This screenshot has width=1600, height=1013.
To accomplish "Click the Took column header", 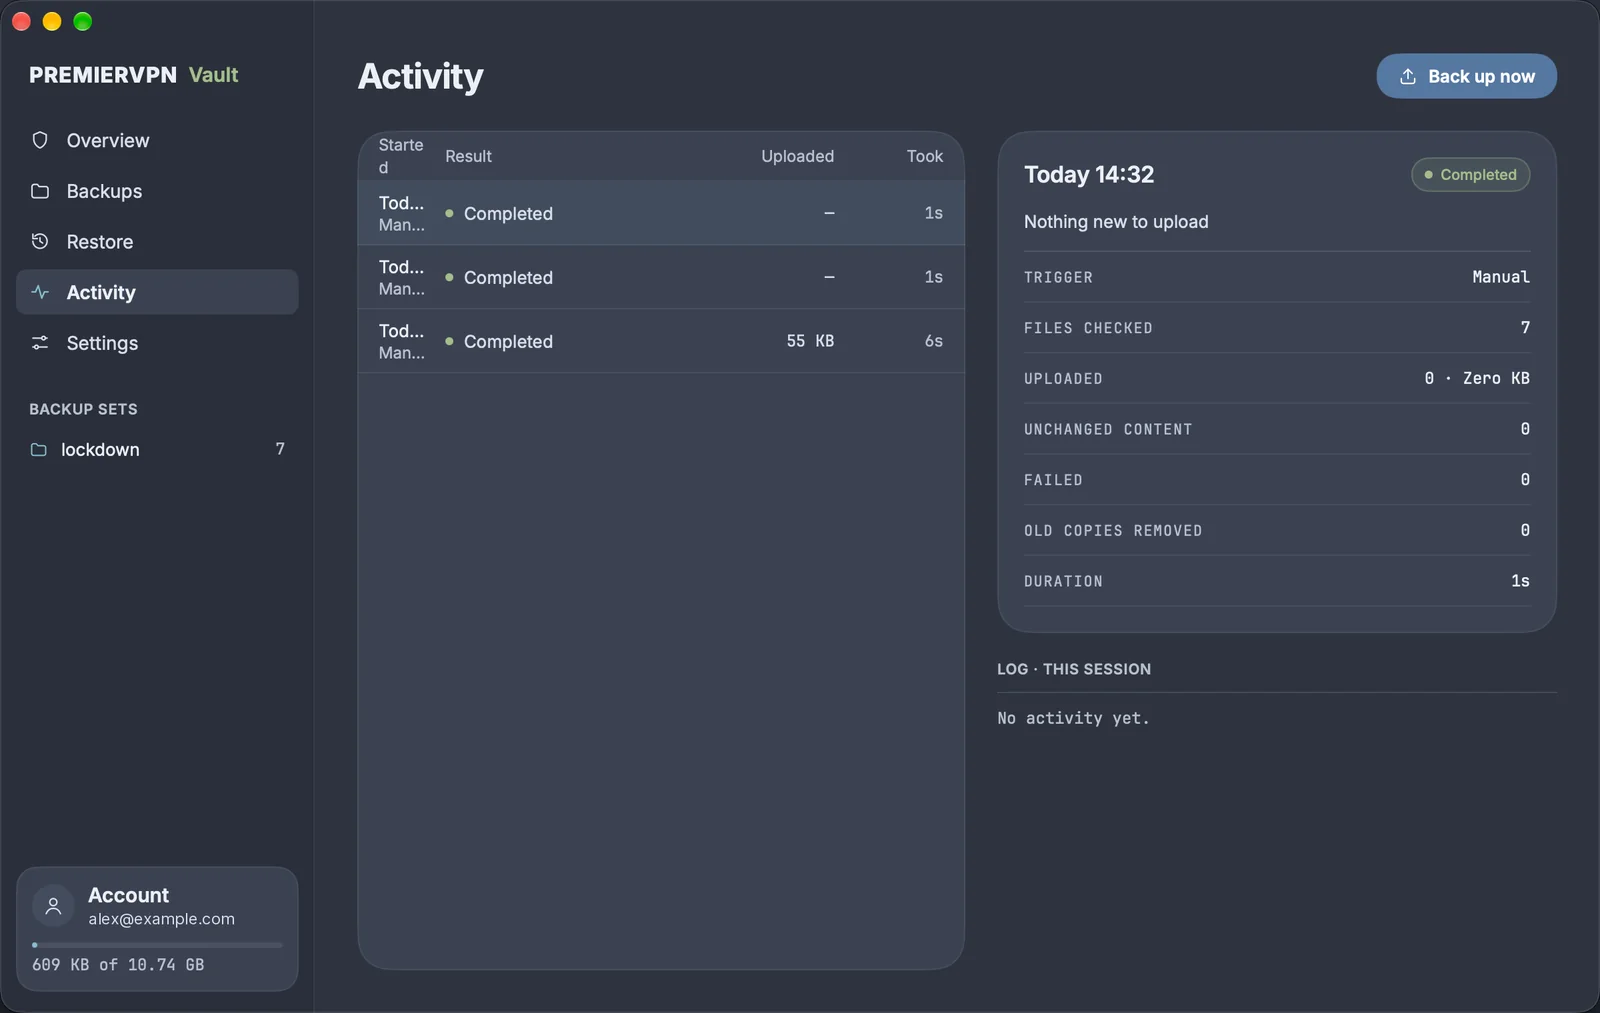I will point(925,156).
